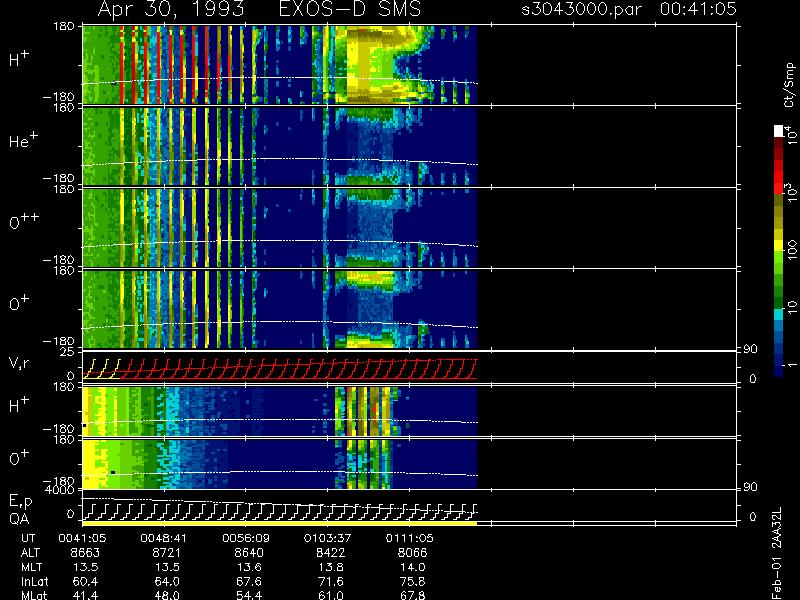Select the ALT value "8640"

(248, 553)
